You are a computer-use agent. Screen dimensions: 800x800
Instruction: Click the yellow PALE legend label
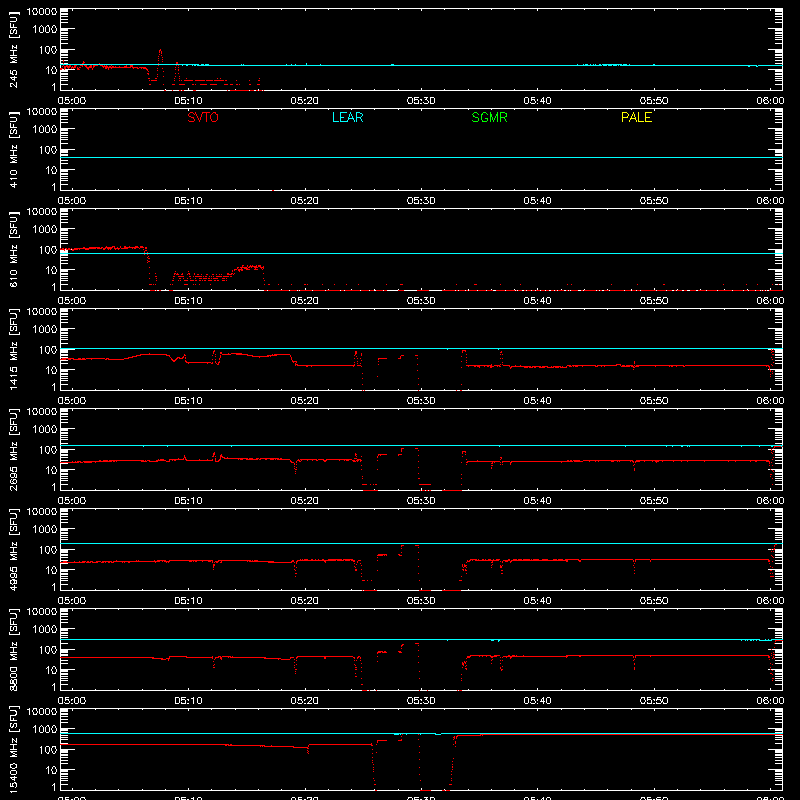coord(636,117)
